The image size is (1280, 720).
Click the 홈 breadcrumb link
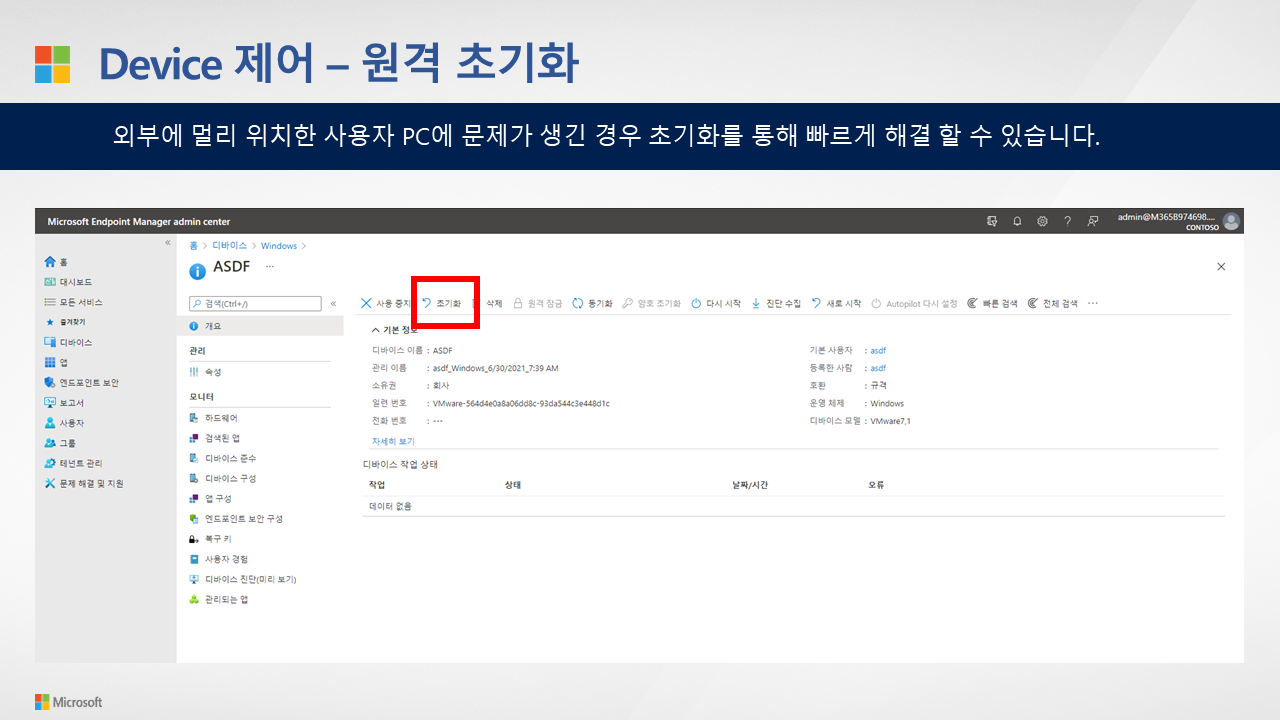(193, 246)
